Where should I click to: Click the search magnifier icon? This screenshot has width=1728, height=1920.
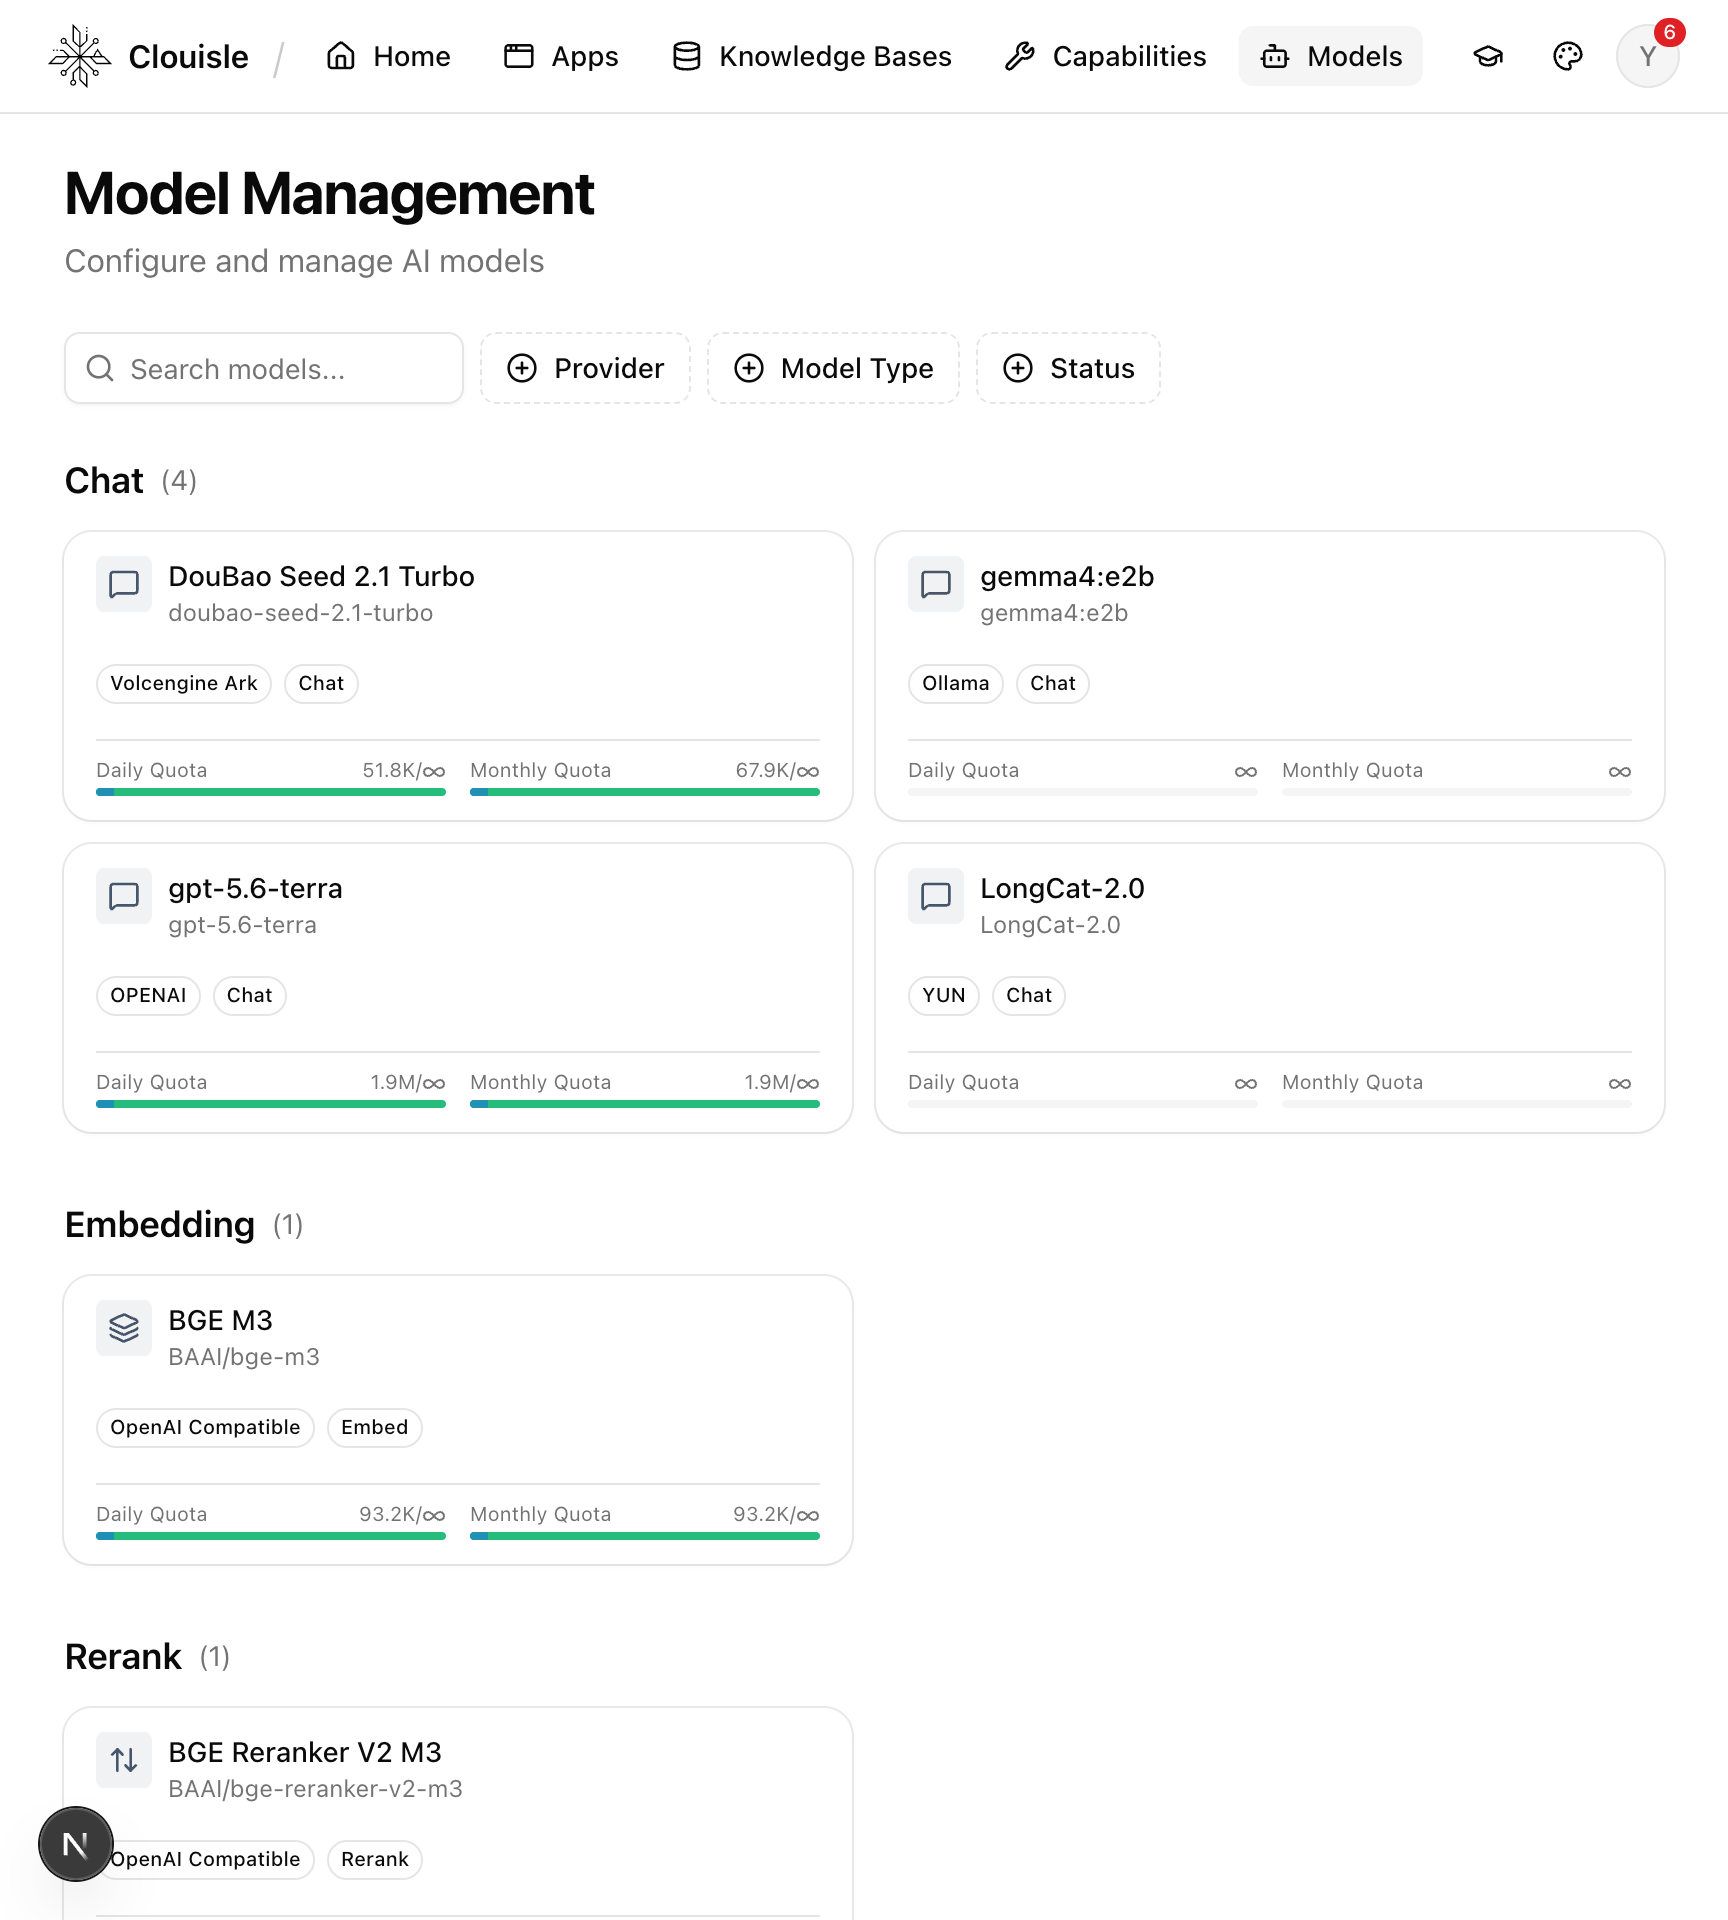pos(100,368)
